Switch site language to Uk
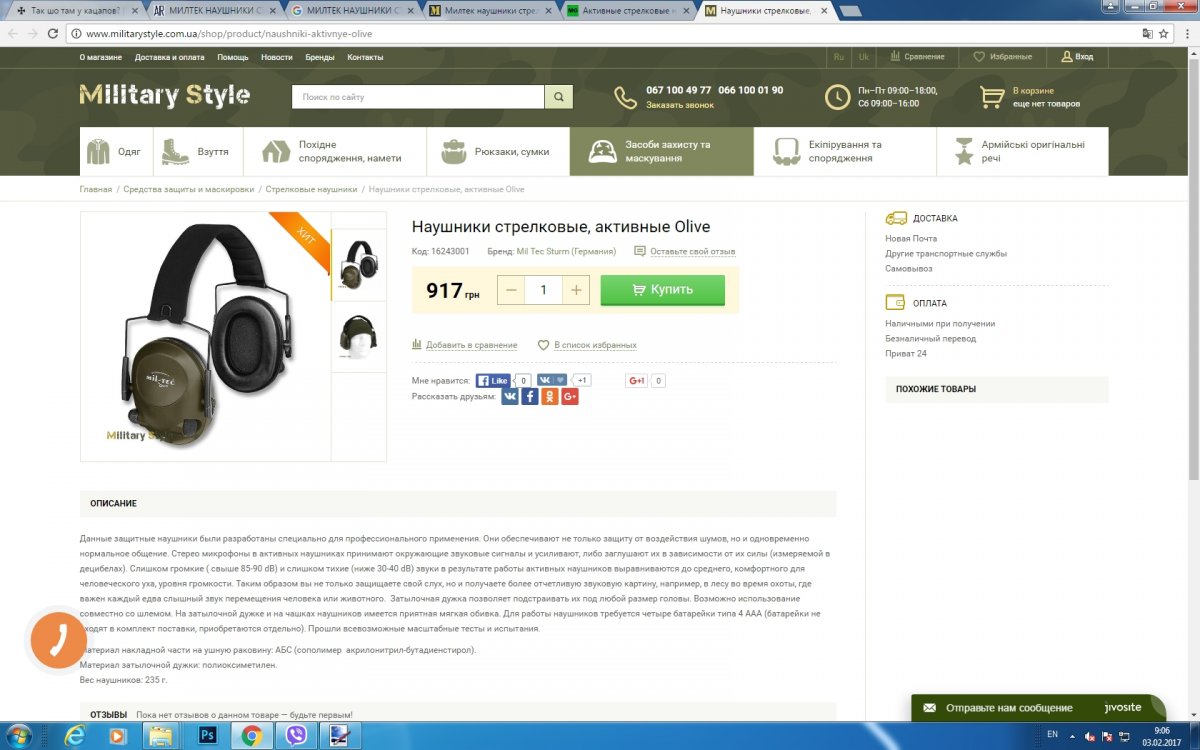The width and height of the screenshot is (1200, 750). tap(864, 57)
